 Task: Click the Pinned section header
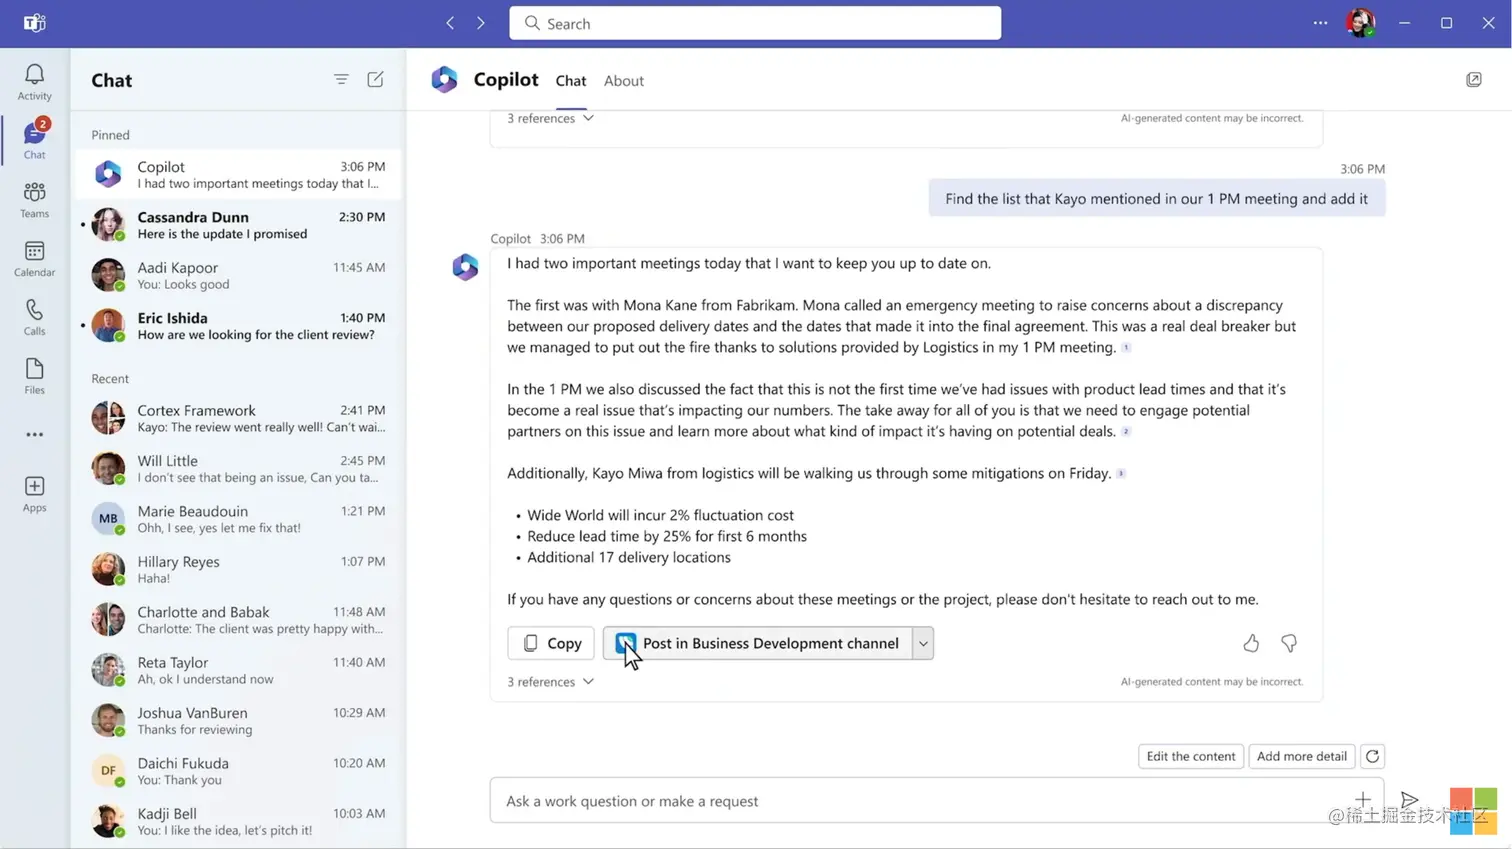click(110, 135)
